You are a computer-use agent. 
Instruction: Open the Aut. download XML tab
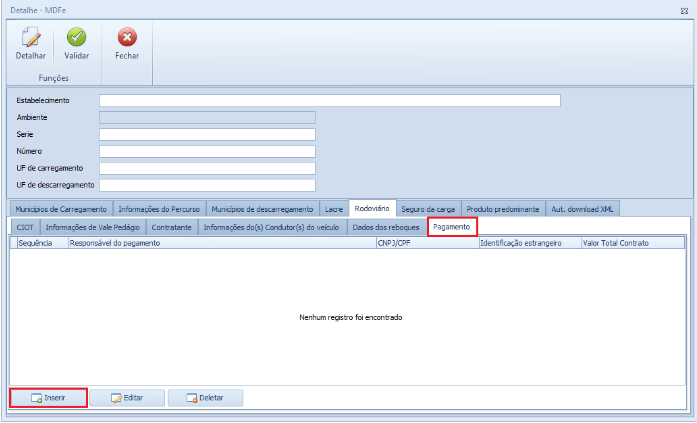[x=583, y=209]
